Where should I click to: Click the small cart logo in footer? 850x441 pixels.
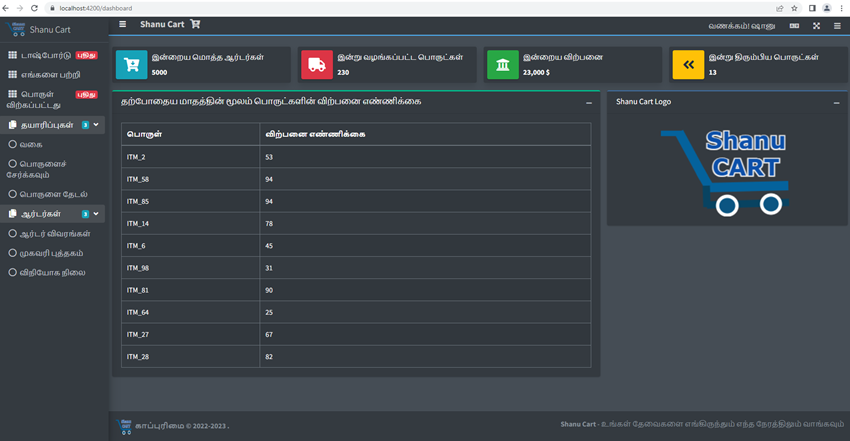coord(125,427)
